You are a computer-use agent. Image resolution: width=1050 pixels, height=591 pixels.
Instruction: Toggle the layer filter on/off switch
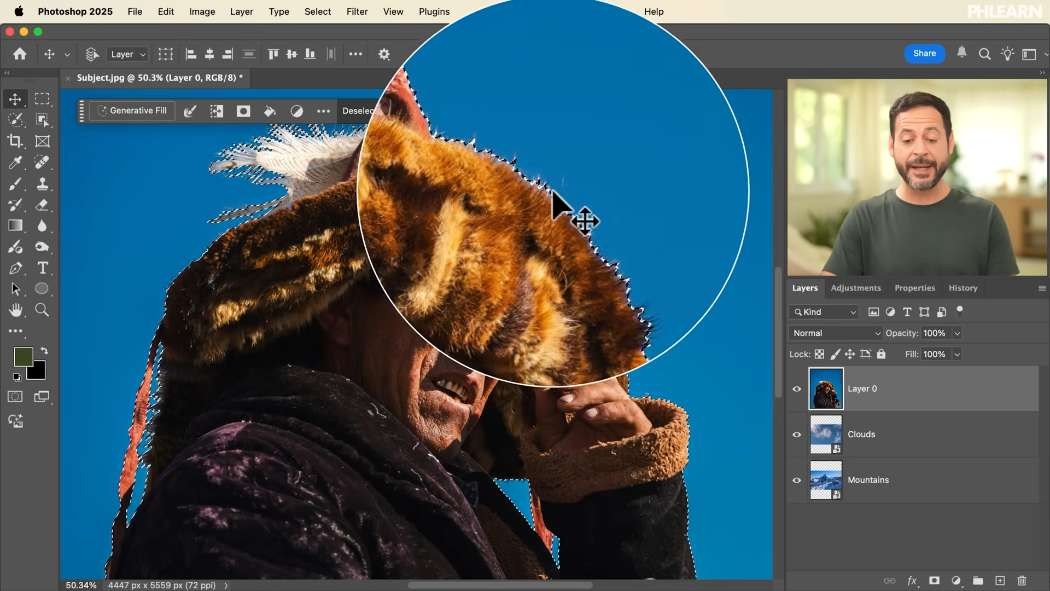click(960, 310)
